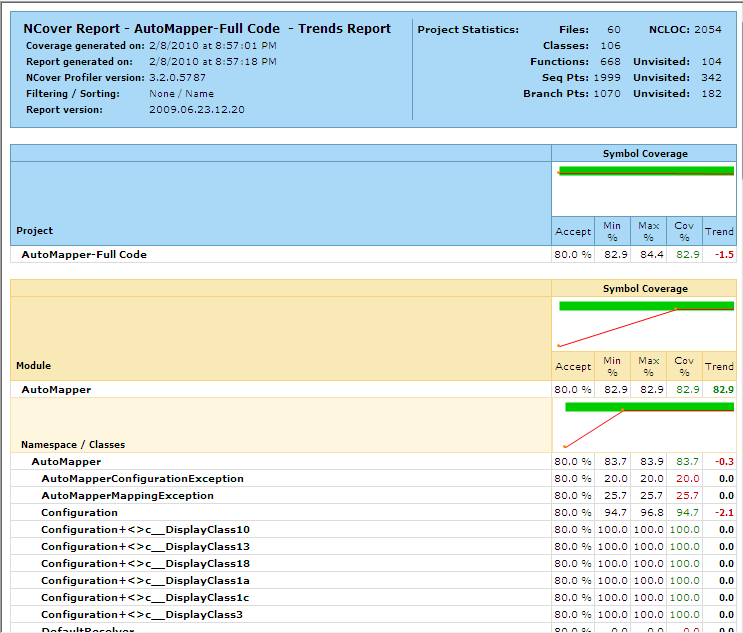Click the AutoMapper-Full Code project name
This screenshot has width=743, height=633.
(x=84, y=255)
